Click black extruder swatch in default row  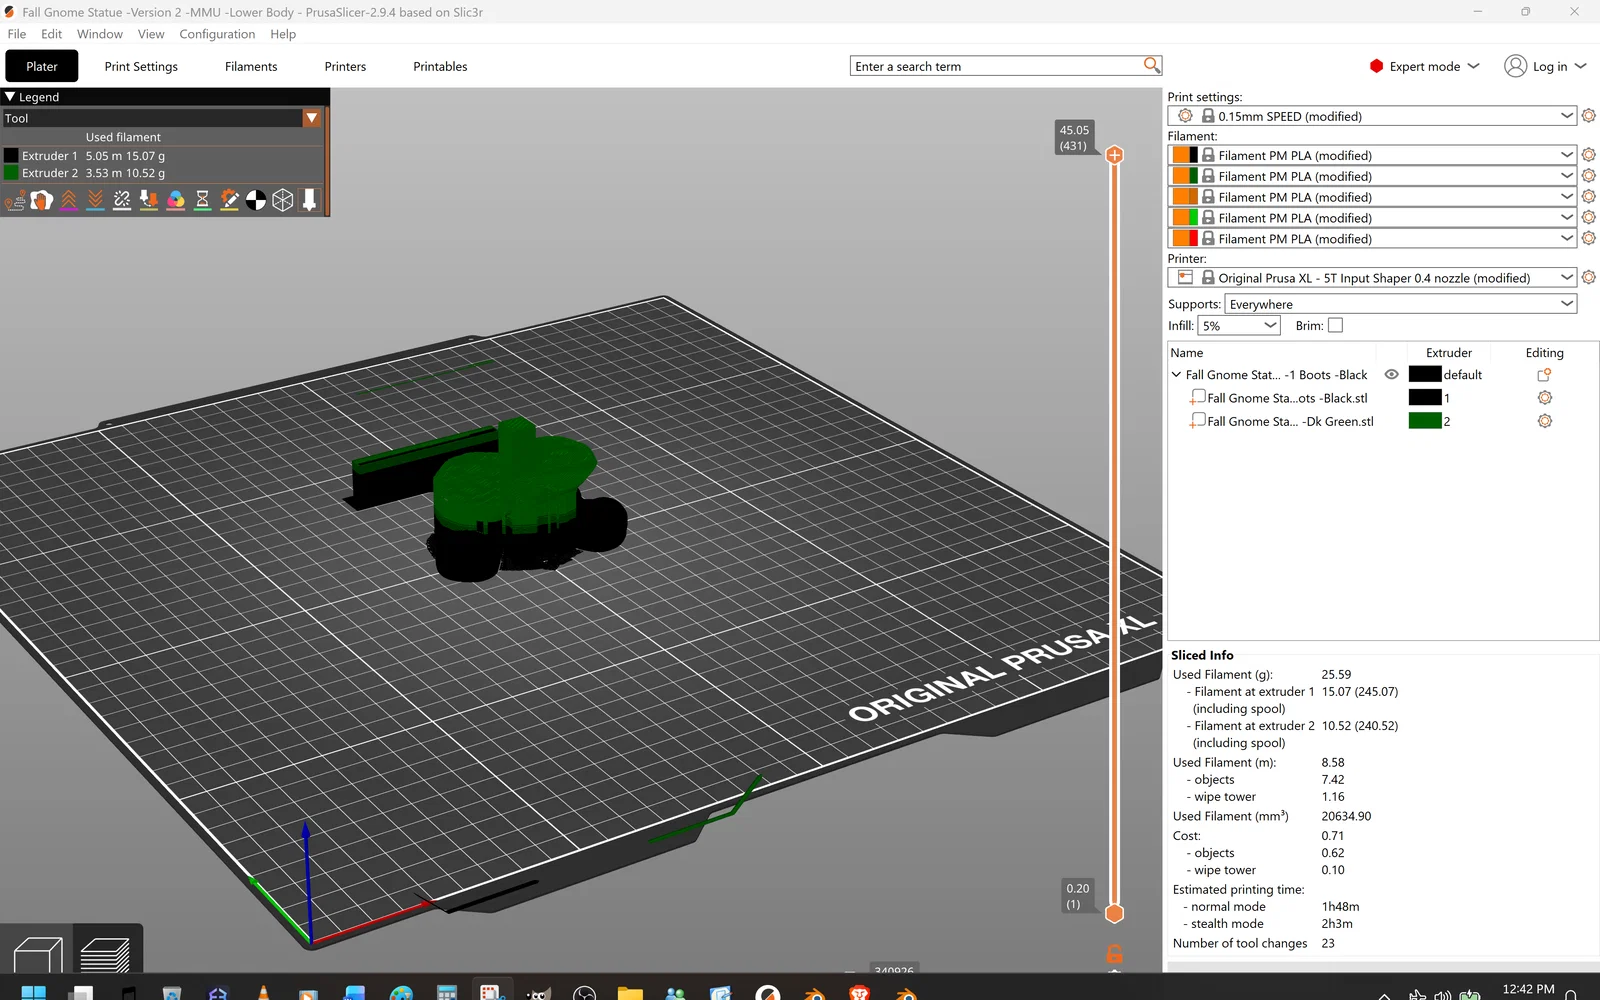pos(1425,374)
